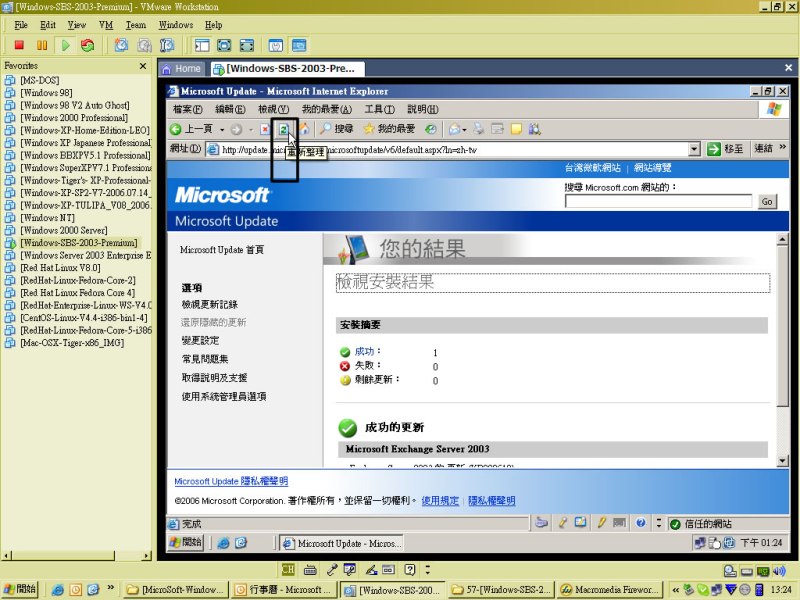Click the 使用系統管理員選項 link
Screen dimensions: 800x600
click(x=223, y=396)
